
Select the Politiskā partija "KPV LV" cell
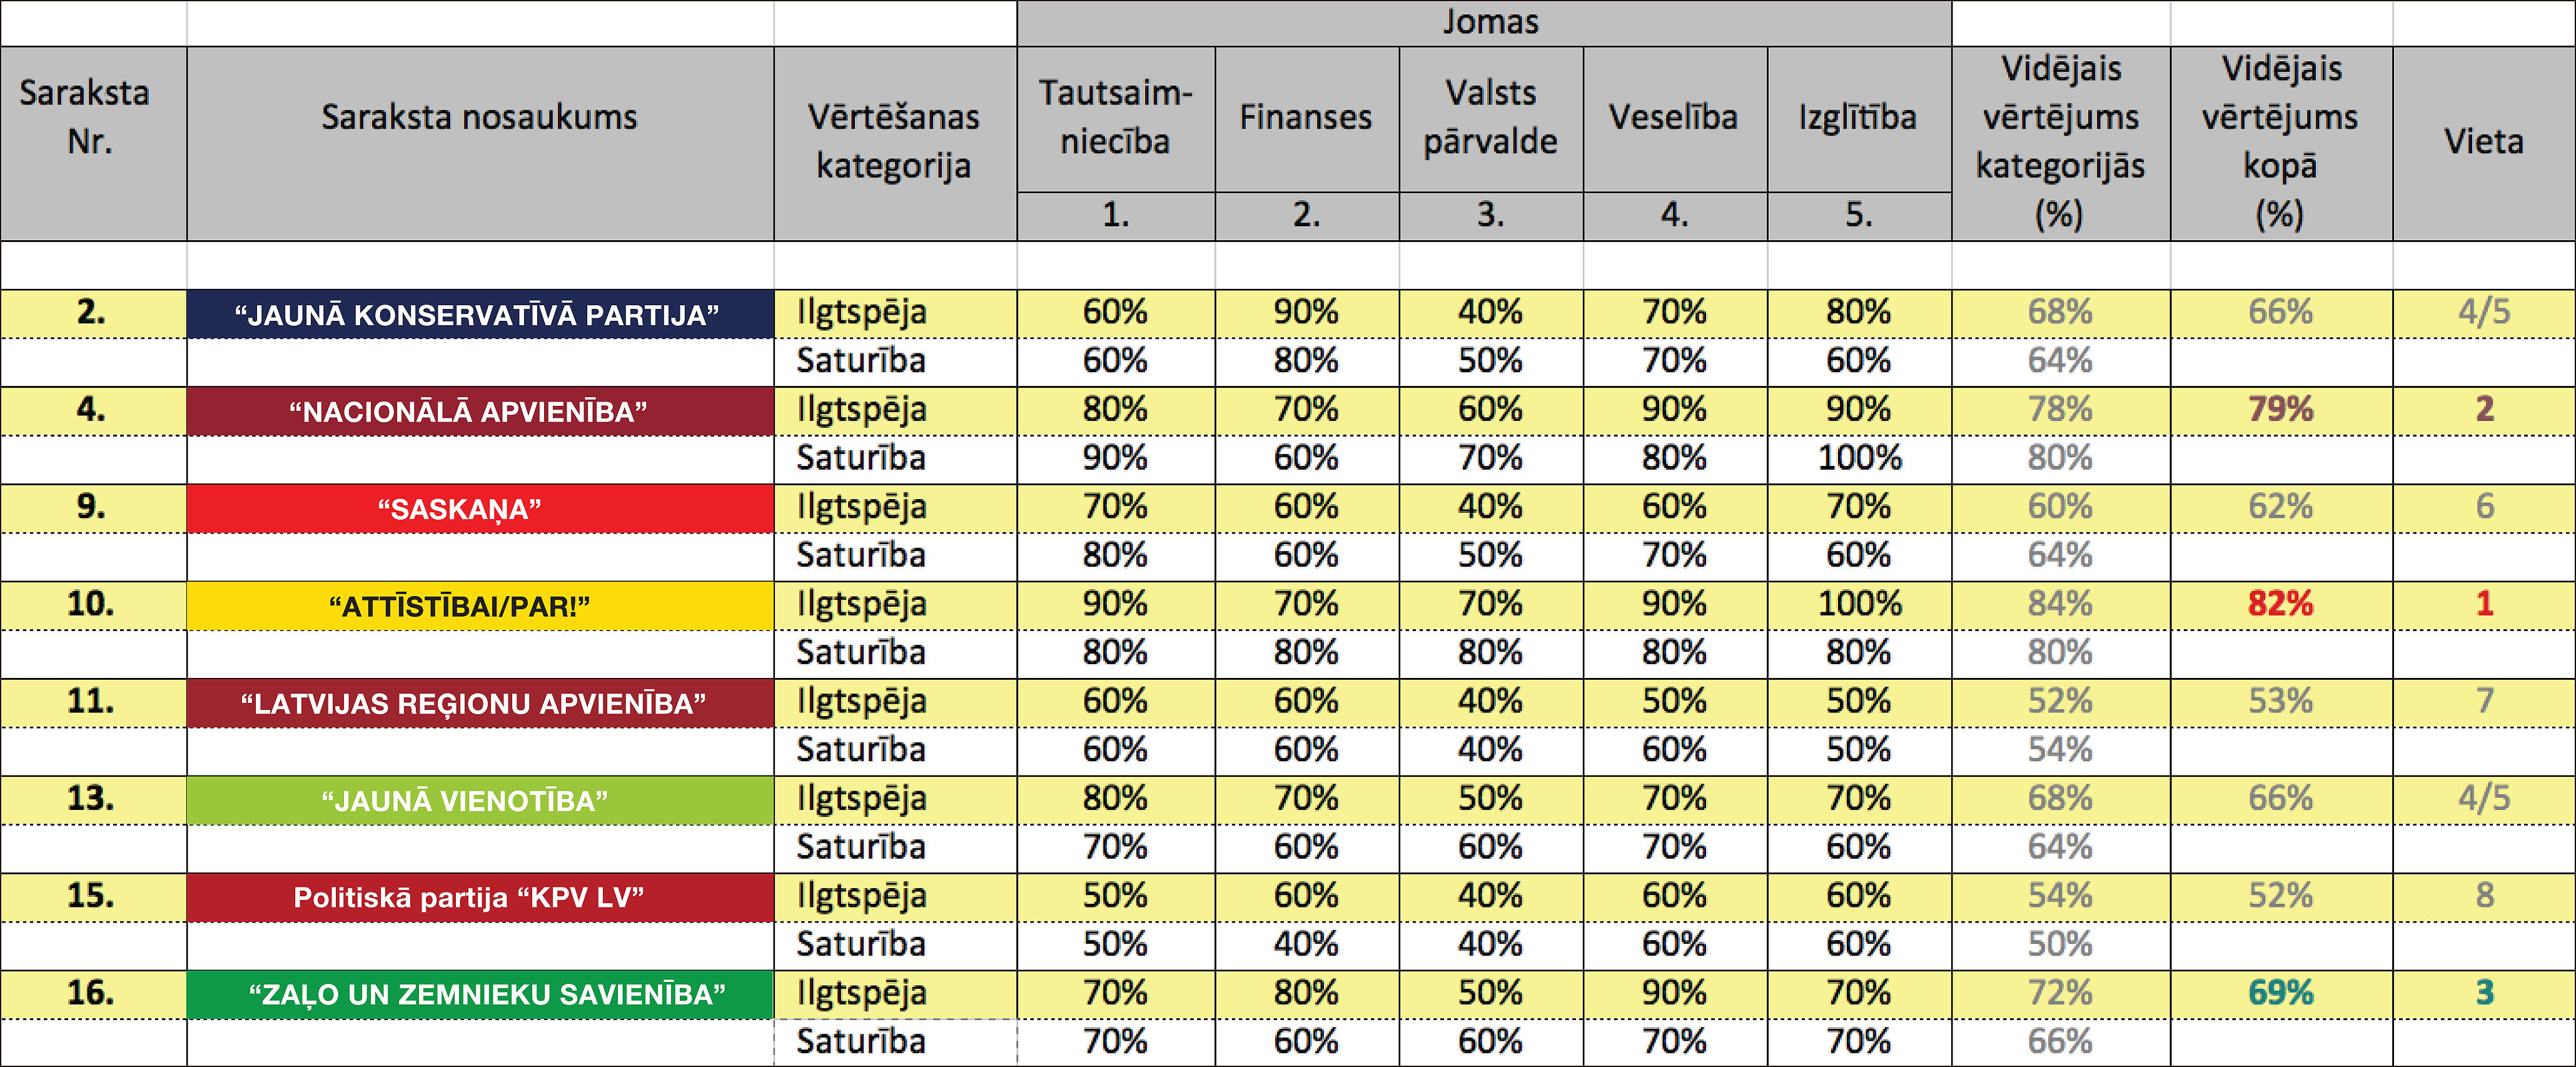[x=480, y=897]
